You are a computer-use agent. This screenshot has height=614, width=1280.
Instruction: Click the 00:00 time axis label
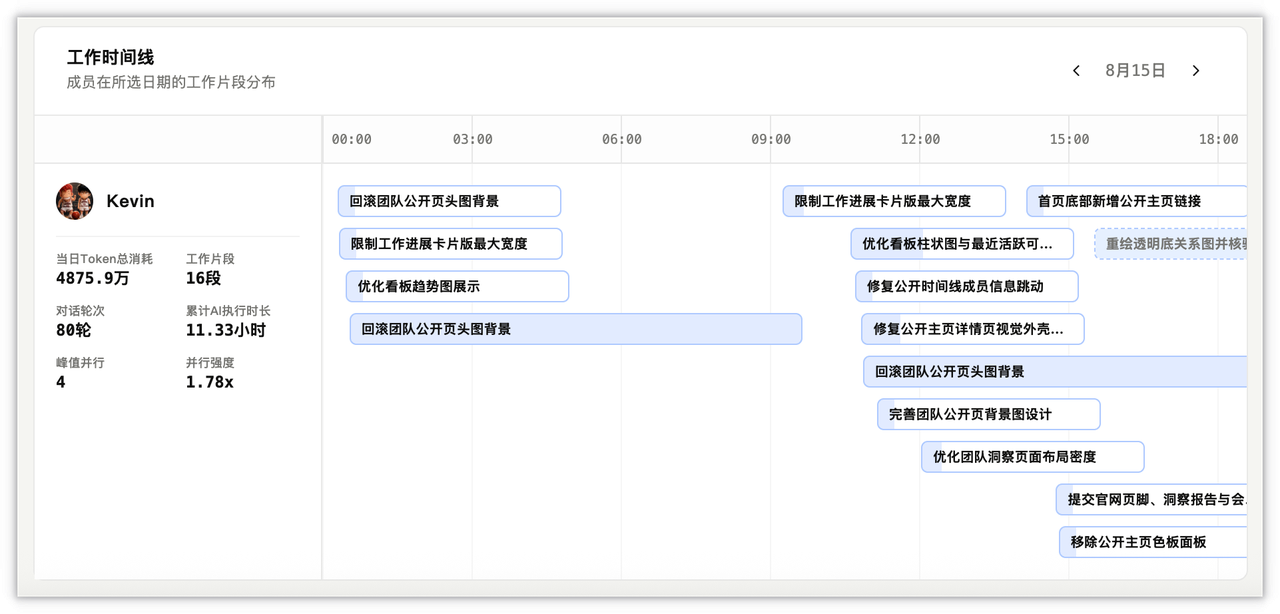351,139
